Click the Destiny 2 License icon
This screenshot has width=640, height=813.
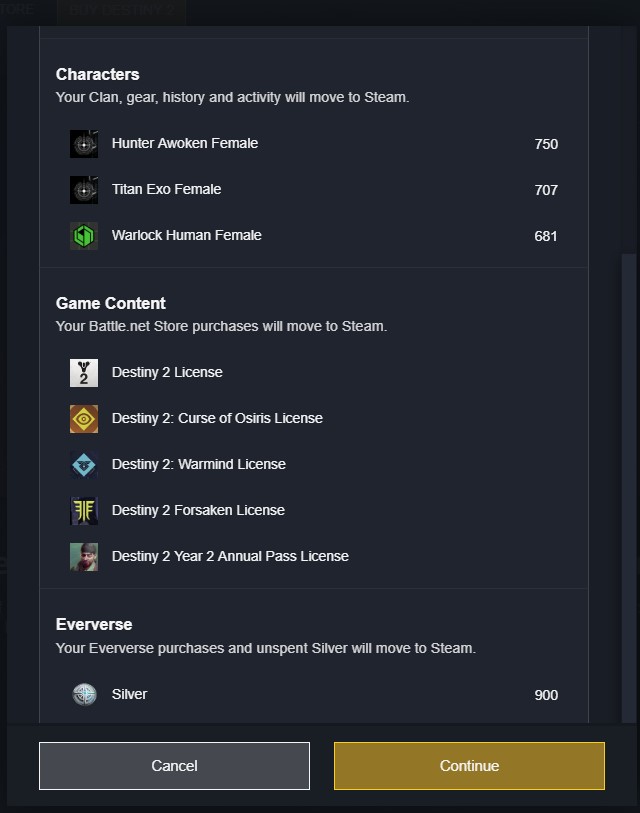click(84, 372)
